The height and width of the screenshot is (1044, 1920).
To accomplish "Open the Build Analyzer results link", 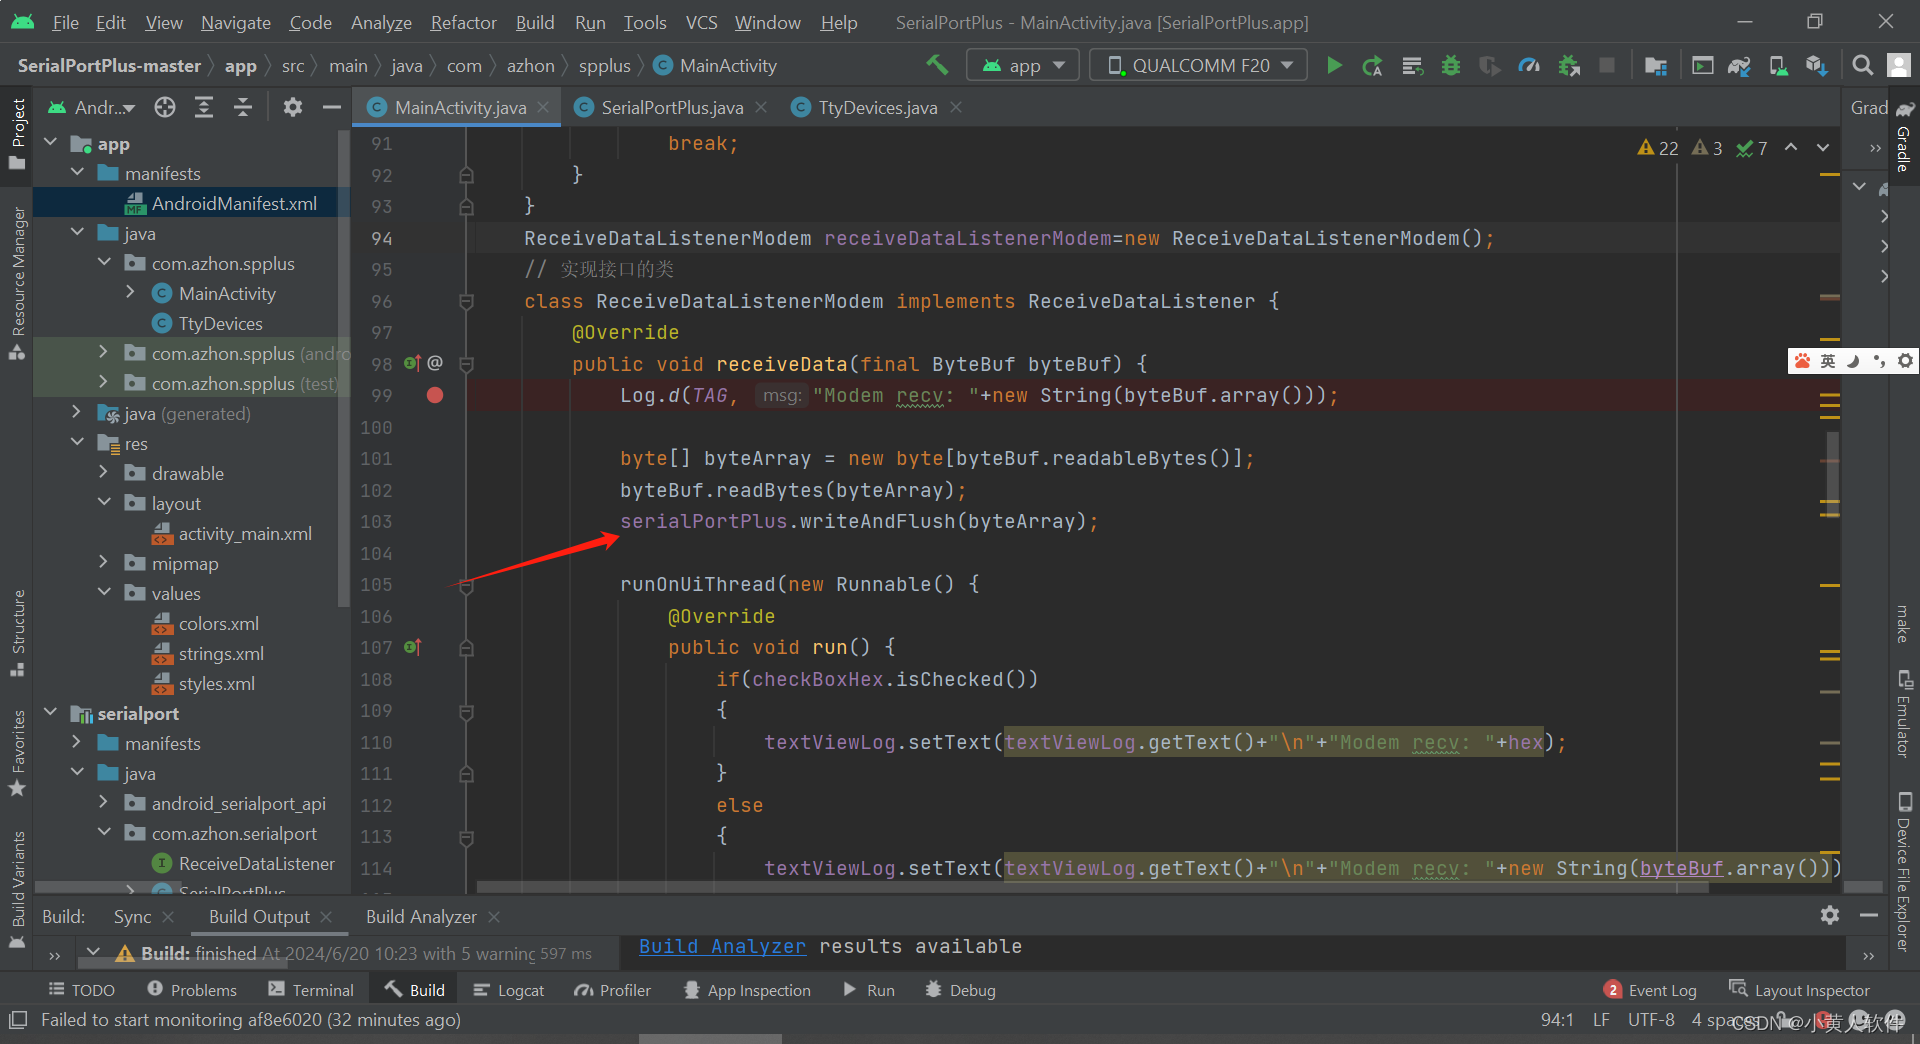I will click(721, 946).
